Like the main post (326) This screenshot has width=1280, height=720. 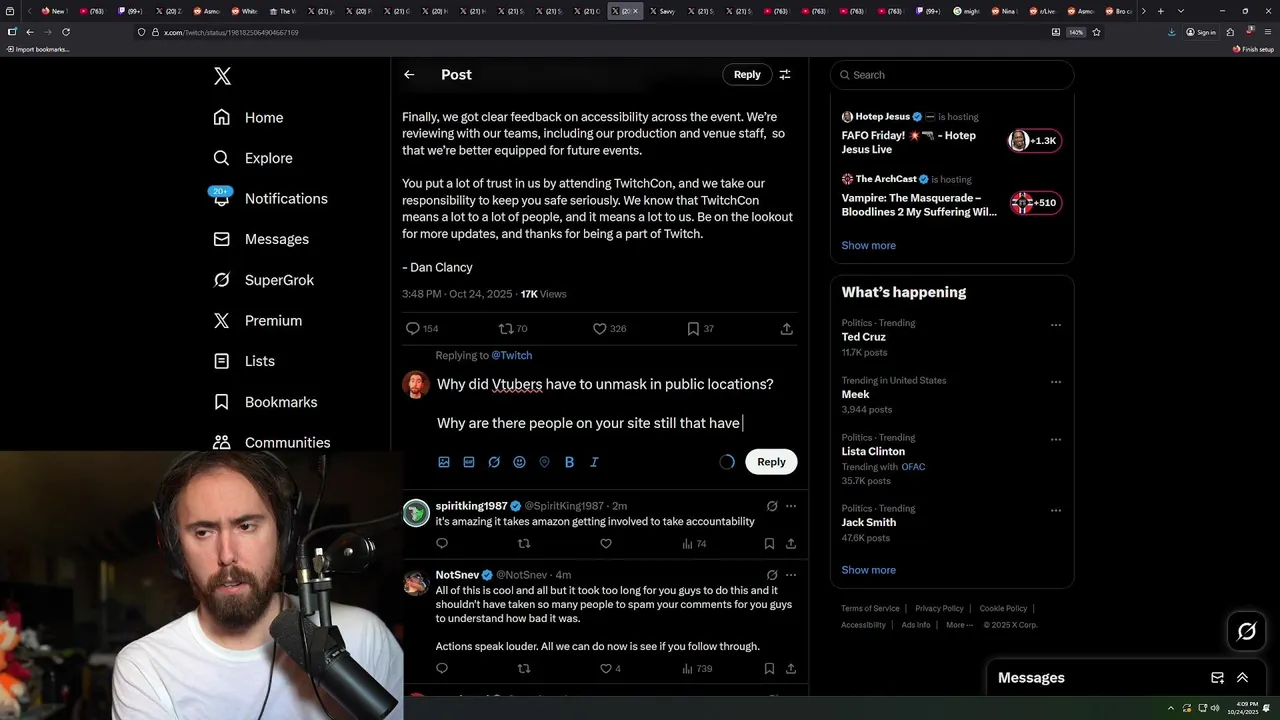click(609, 328)
